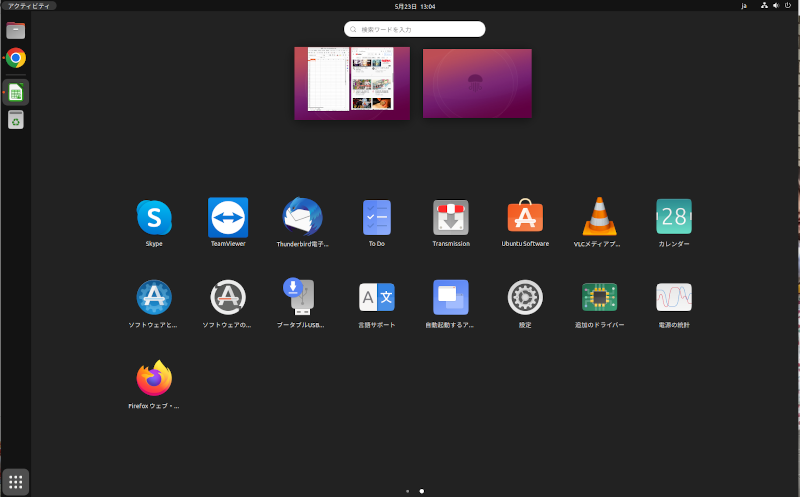Screen dimensions: 800x497
Task: Open the clock and date menu
Action: pos(415,6)
